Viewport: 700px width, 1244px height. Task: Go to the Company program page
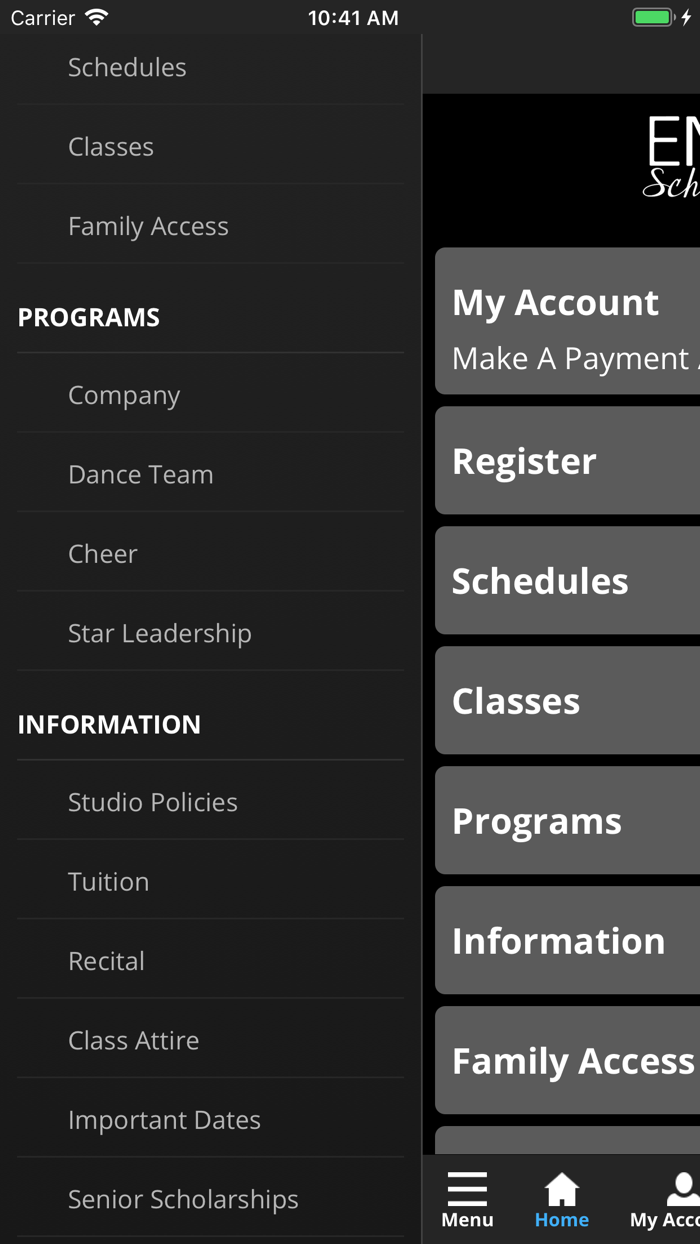click(x=124, y=395)
